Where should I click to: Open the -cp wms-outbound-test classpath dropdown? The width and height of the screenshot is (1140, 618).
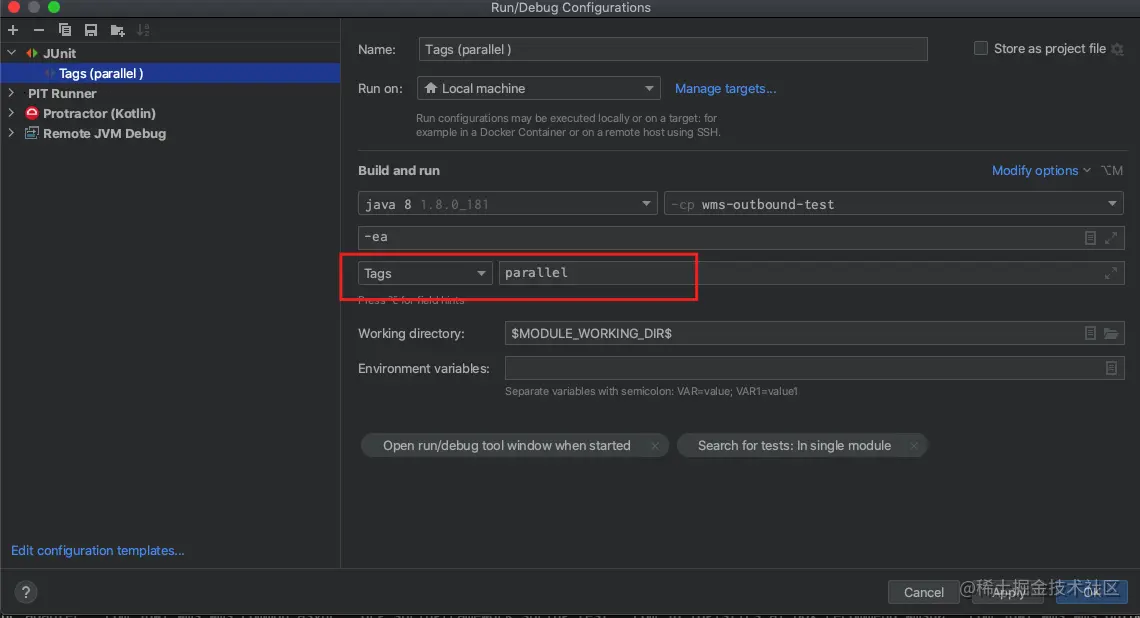click(x=894, y=204)
